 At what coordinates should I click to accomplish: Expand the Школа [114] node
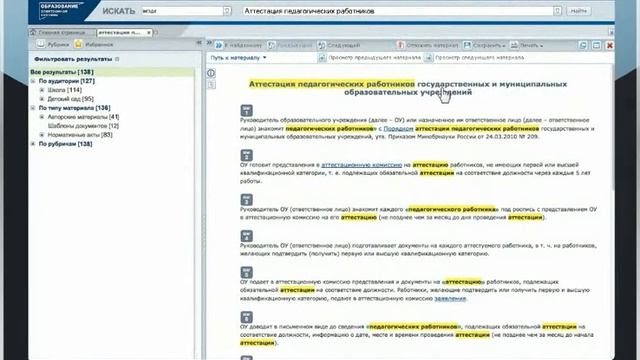pos(42,90)
